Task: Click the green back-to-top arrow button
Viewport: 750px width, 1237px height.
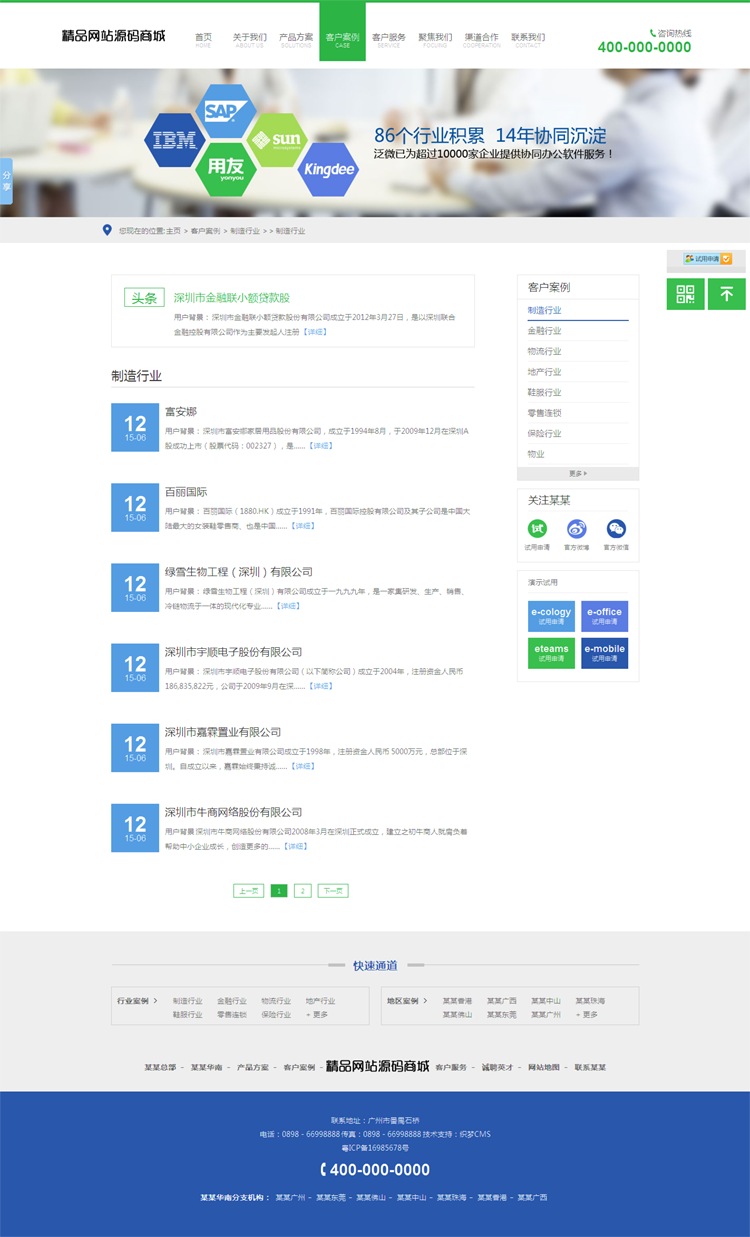Action: click(x=727, y=294)
